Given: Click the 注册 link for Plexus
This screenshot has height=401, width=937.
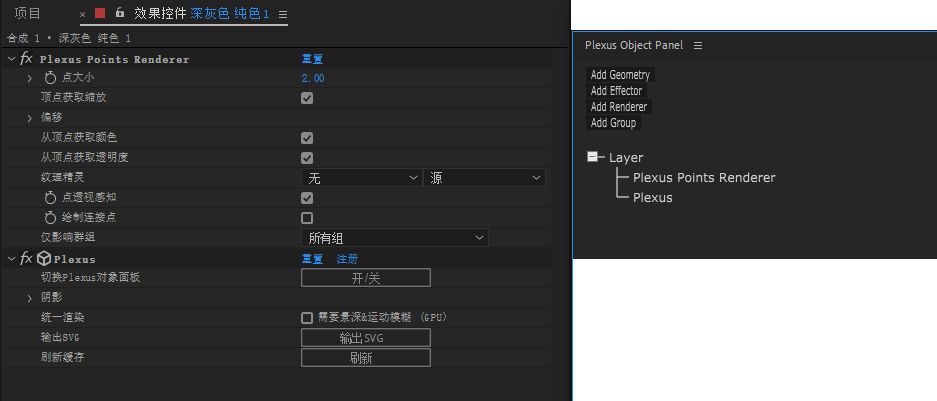Looking at the screenshot, I should coord(348,258).
